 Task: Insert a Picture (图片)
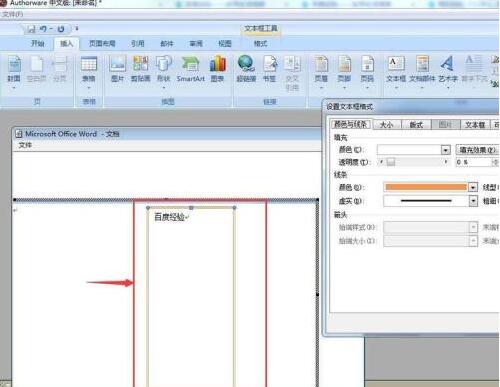[x=117, y=69]
